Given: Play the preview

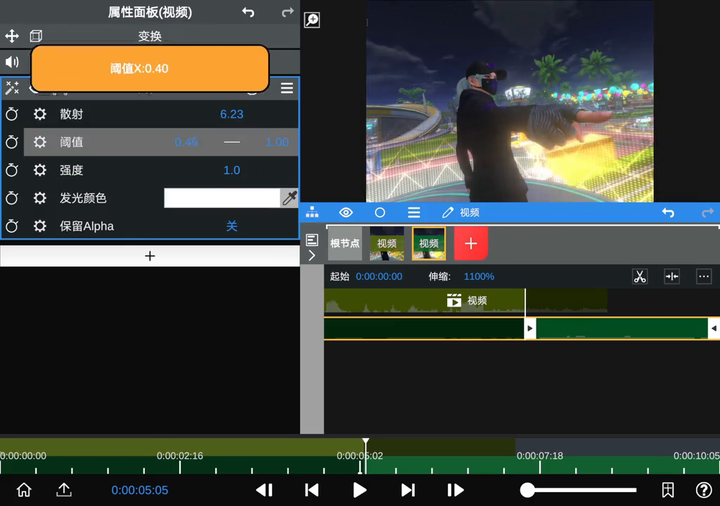Looking at the screenshot, I should (x=360, y=490).
